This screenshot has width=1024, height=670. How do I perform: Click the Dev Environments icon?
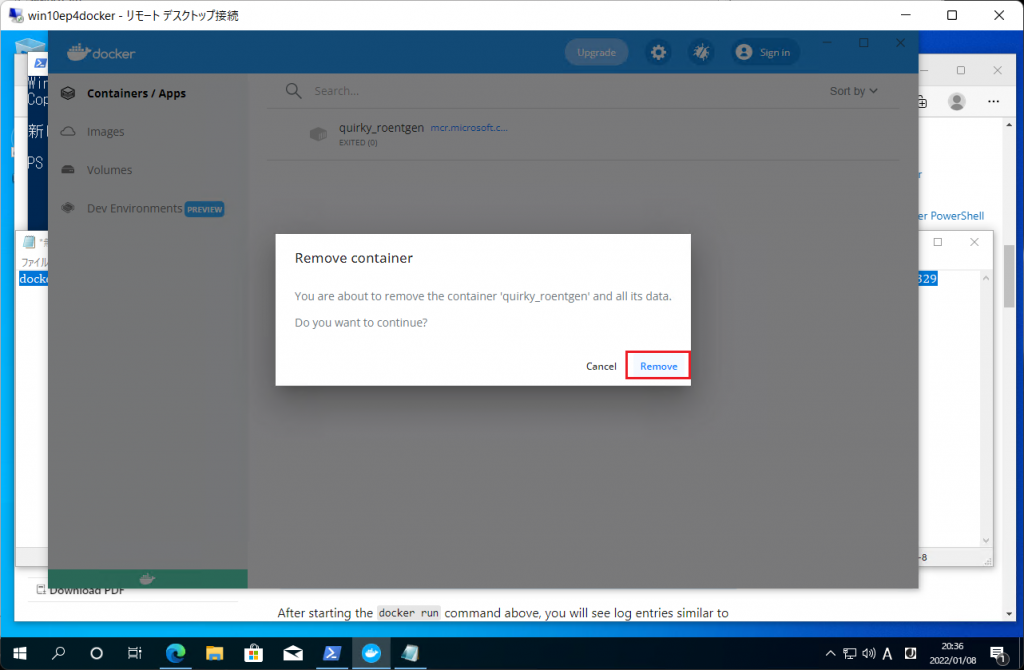click(x=68, y=208)
